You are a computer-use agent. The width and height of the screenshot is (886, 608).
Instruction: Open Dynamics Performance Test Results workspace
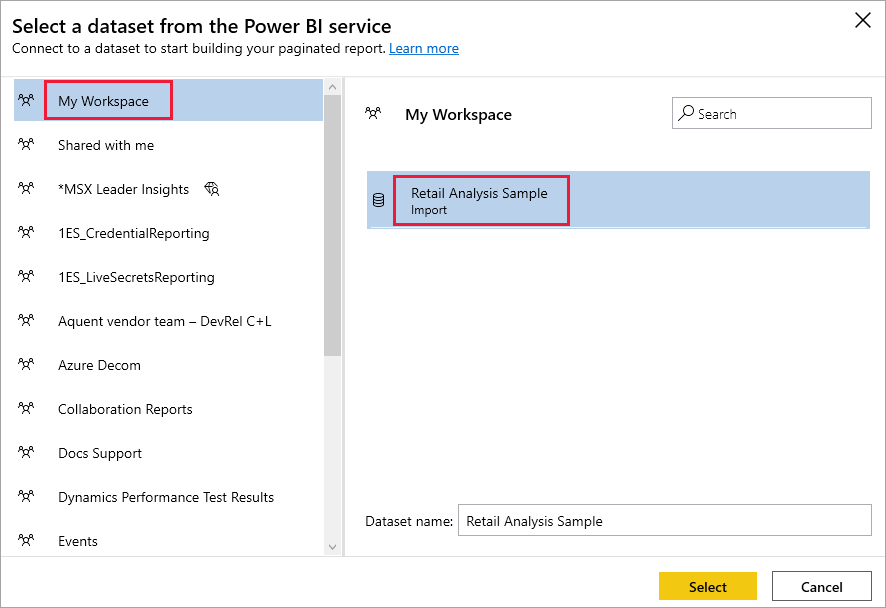click(168, 497)
